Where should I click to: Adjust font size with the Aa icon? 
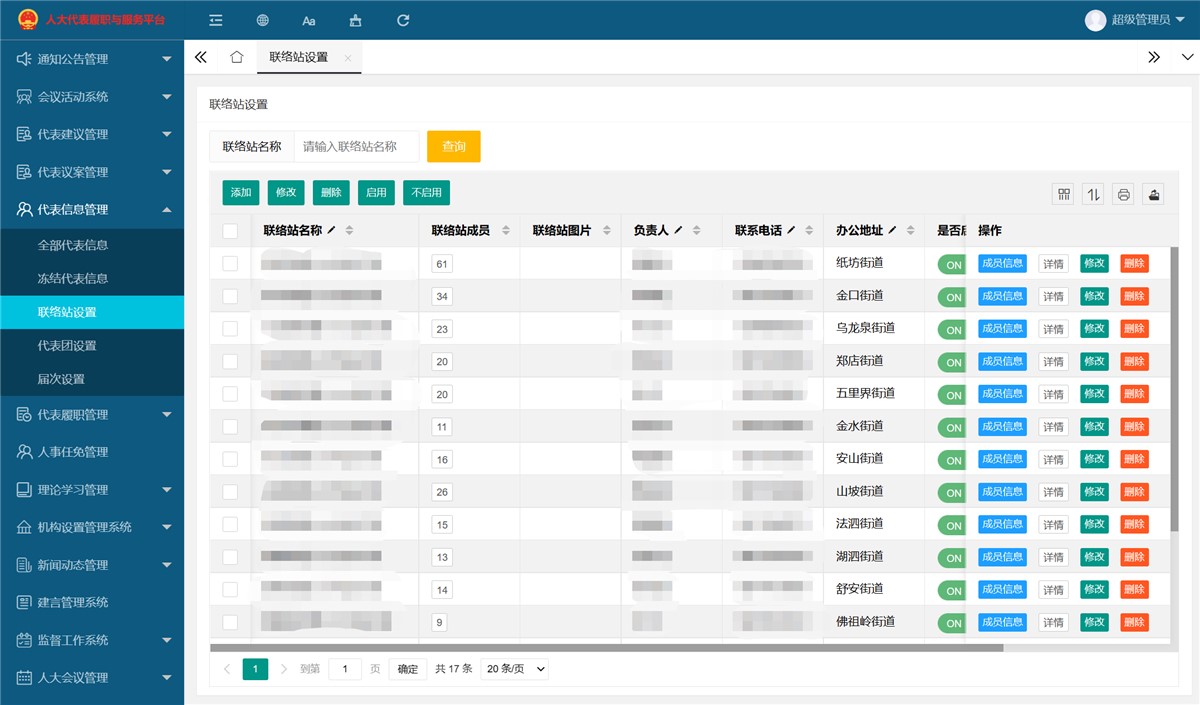click(308, 20)
